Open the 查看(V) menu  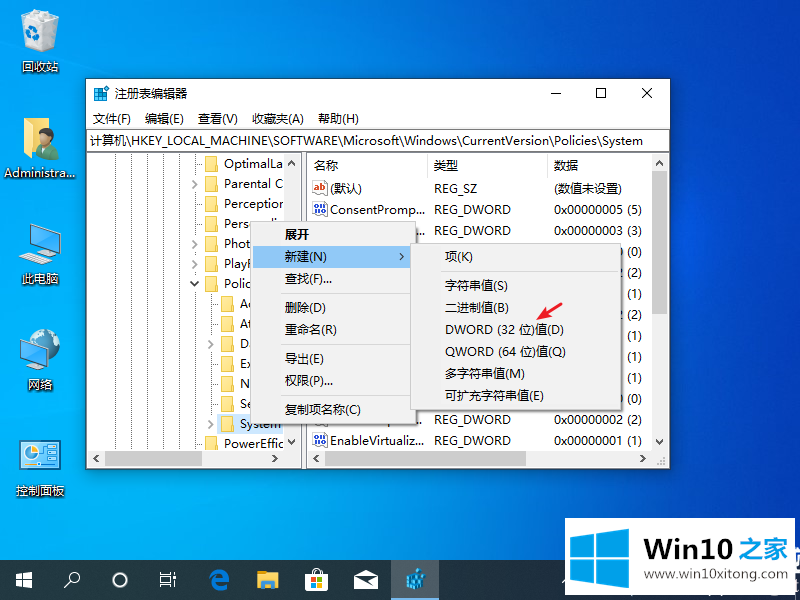[218, 119]
